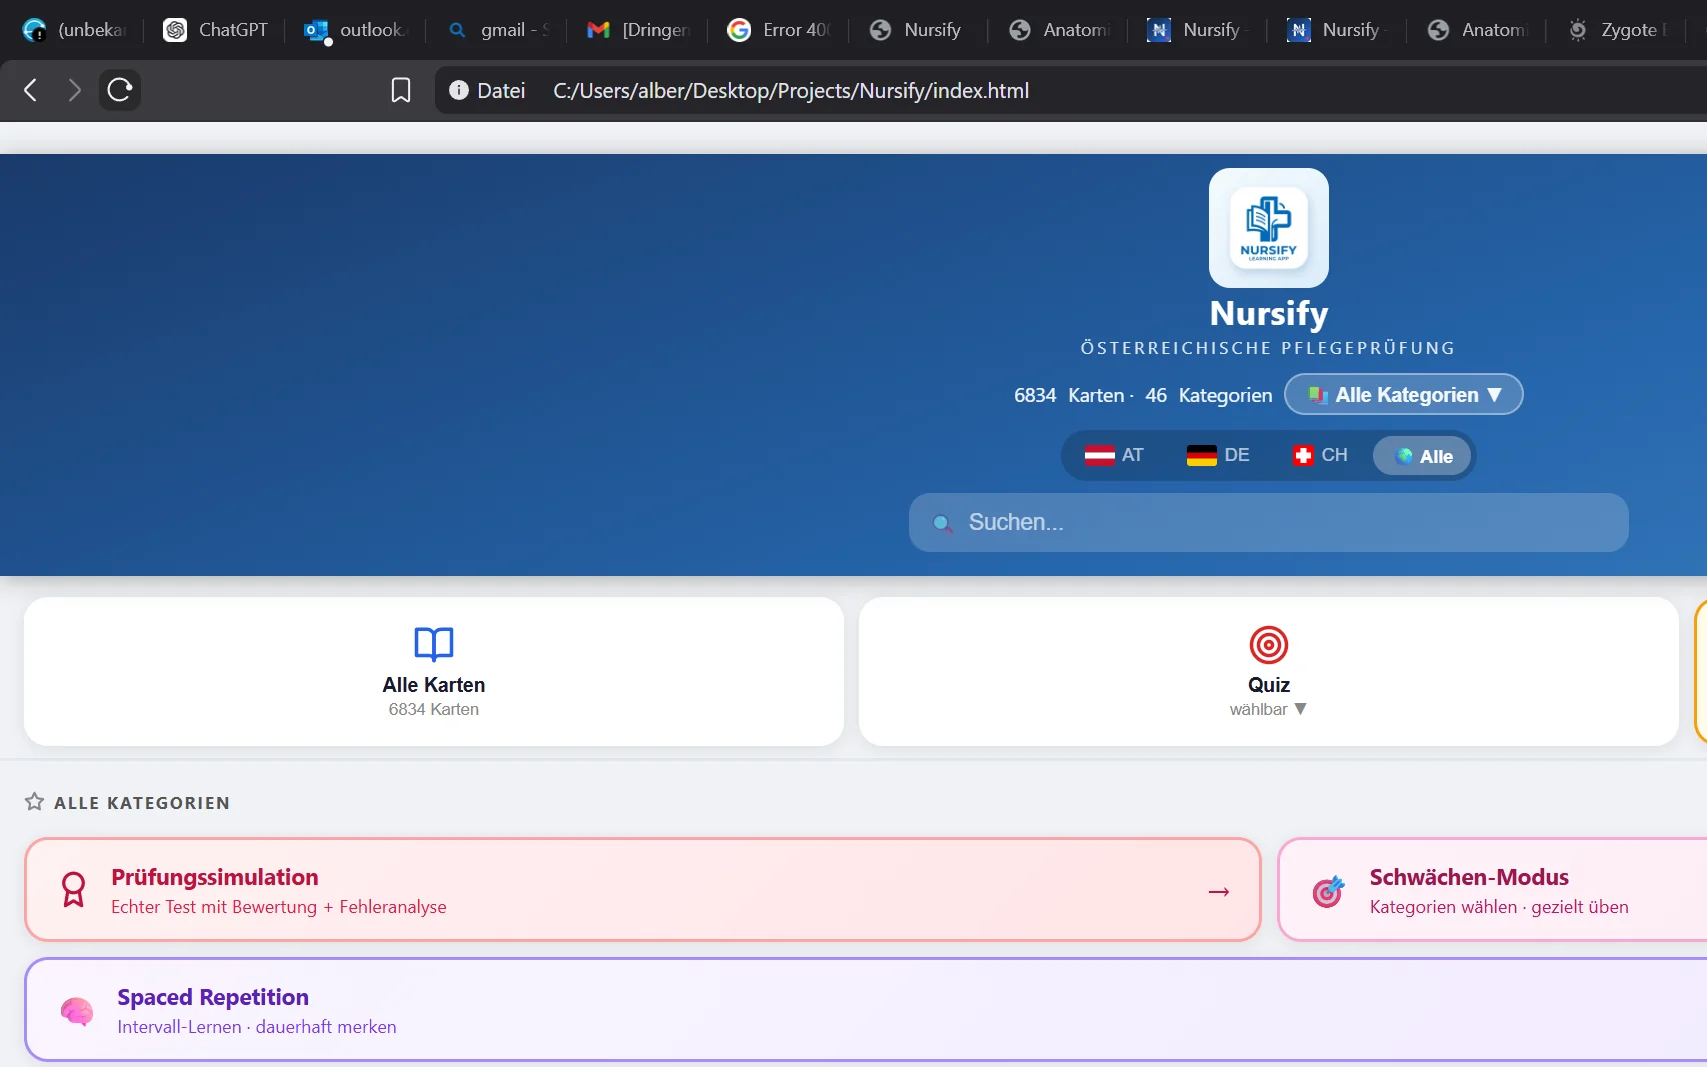The image size is (1707, 1067).
Task: Click the arrow on the Prüfungssimulation card
Action: (x=1219, y=891)
